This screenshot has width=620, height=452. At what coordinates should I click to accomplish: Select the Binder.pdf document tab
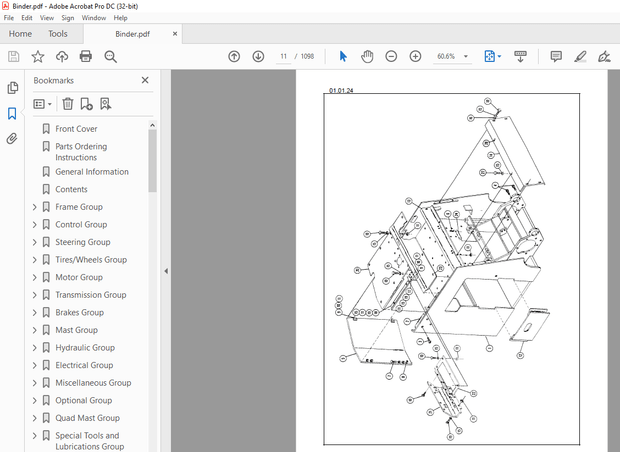[132, 34]
